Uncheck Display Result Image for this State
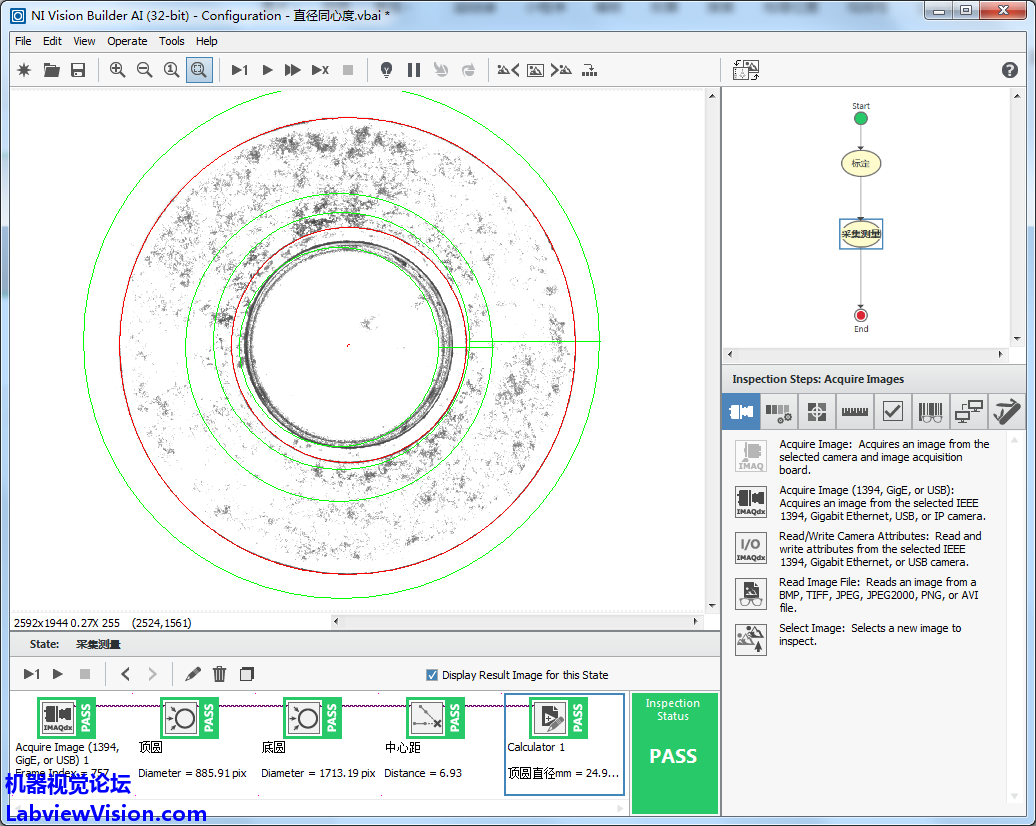The image size is (1036, 826). point(432,675)
